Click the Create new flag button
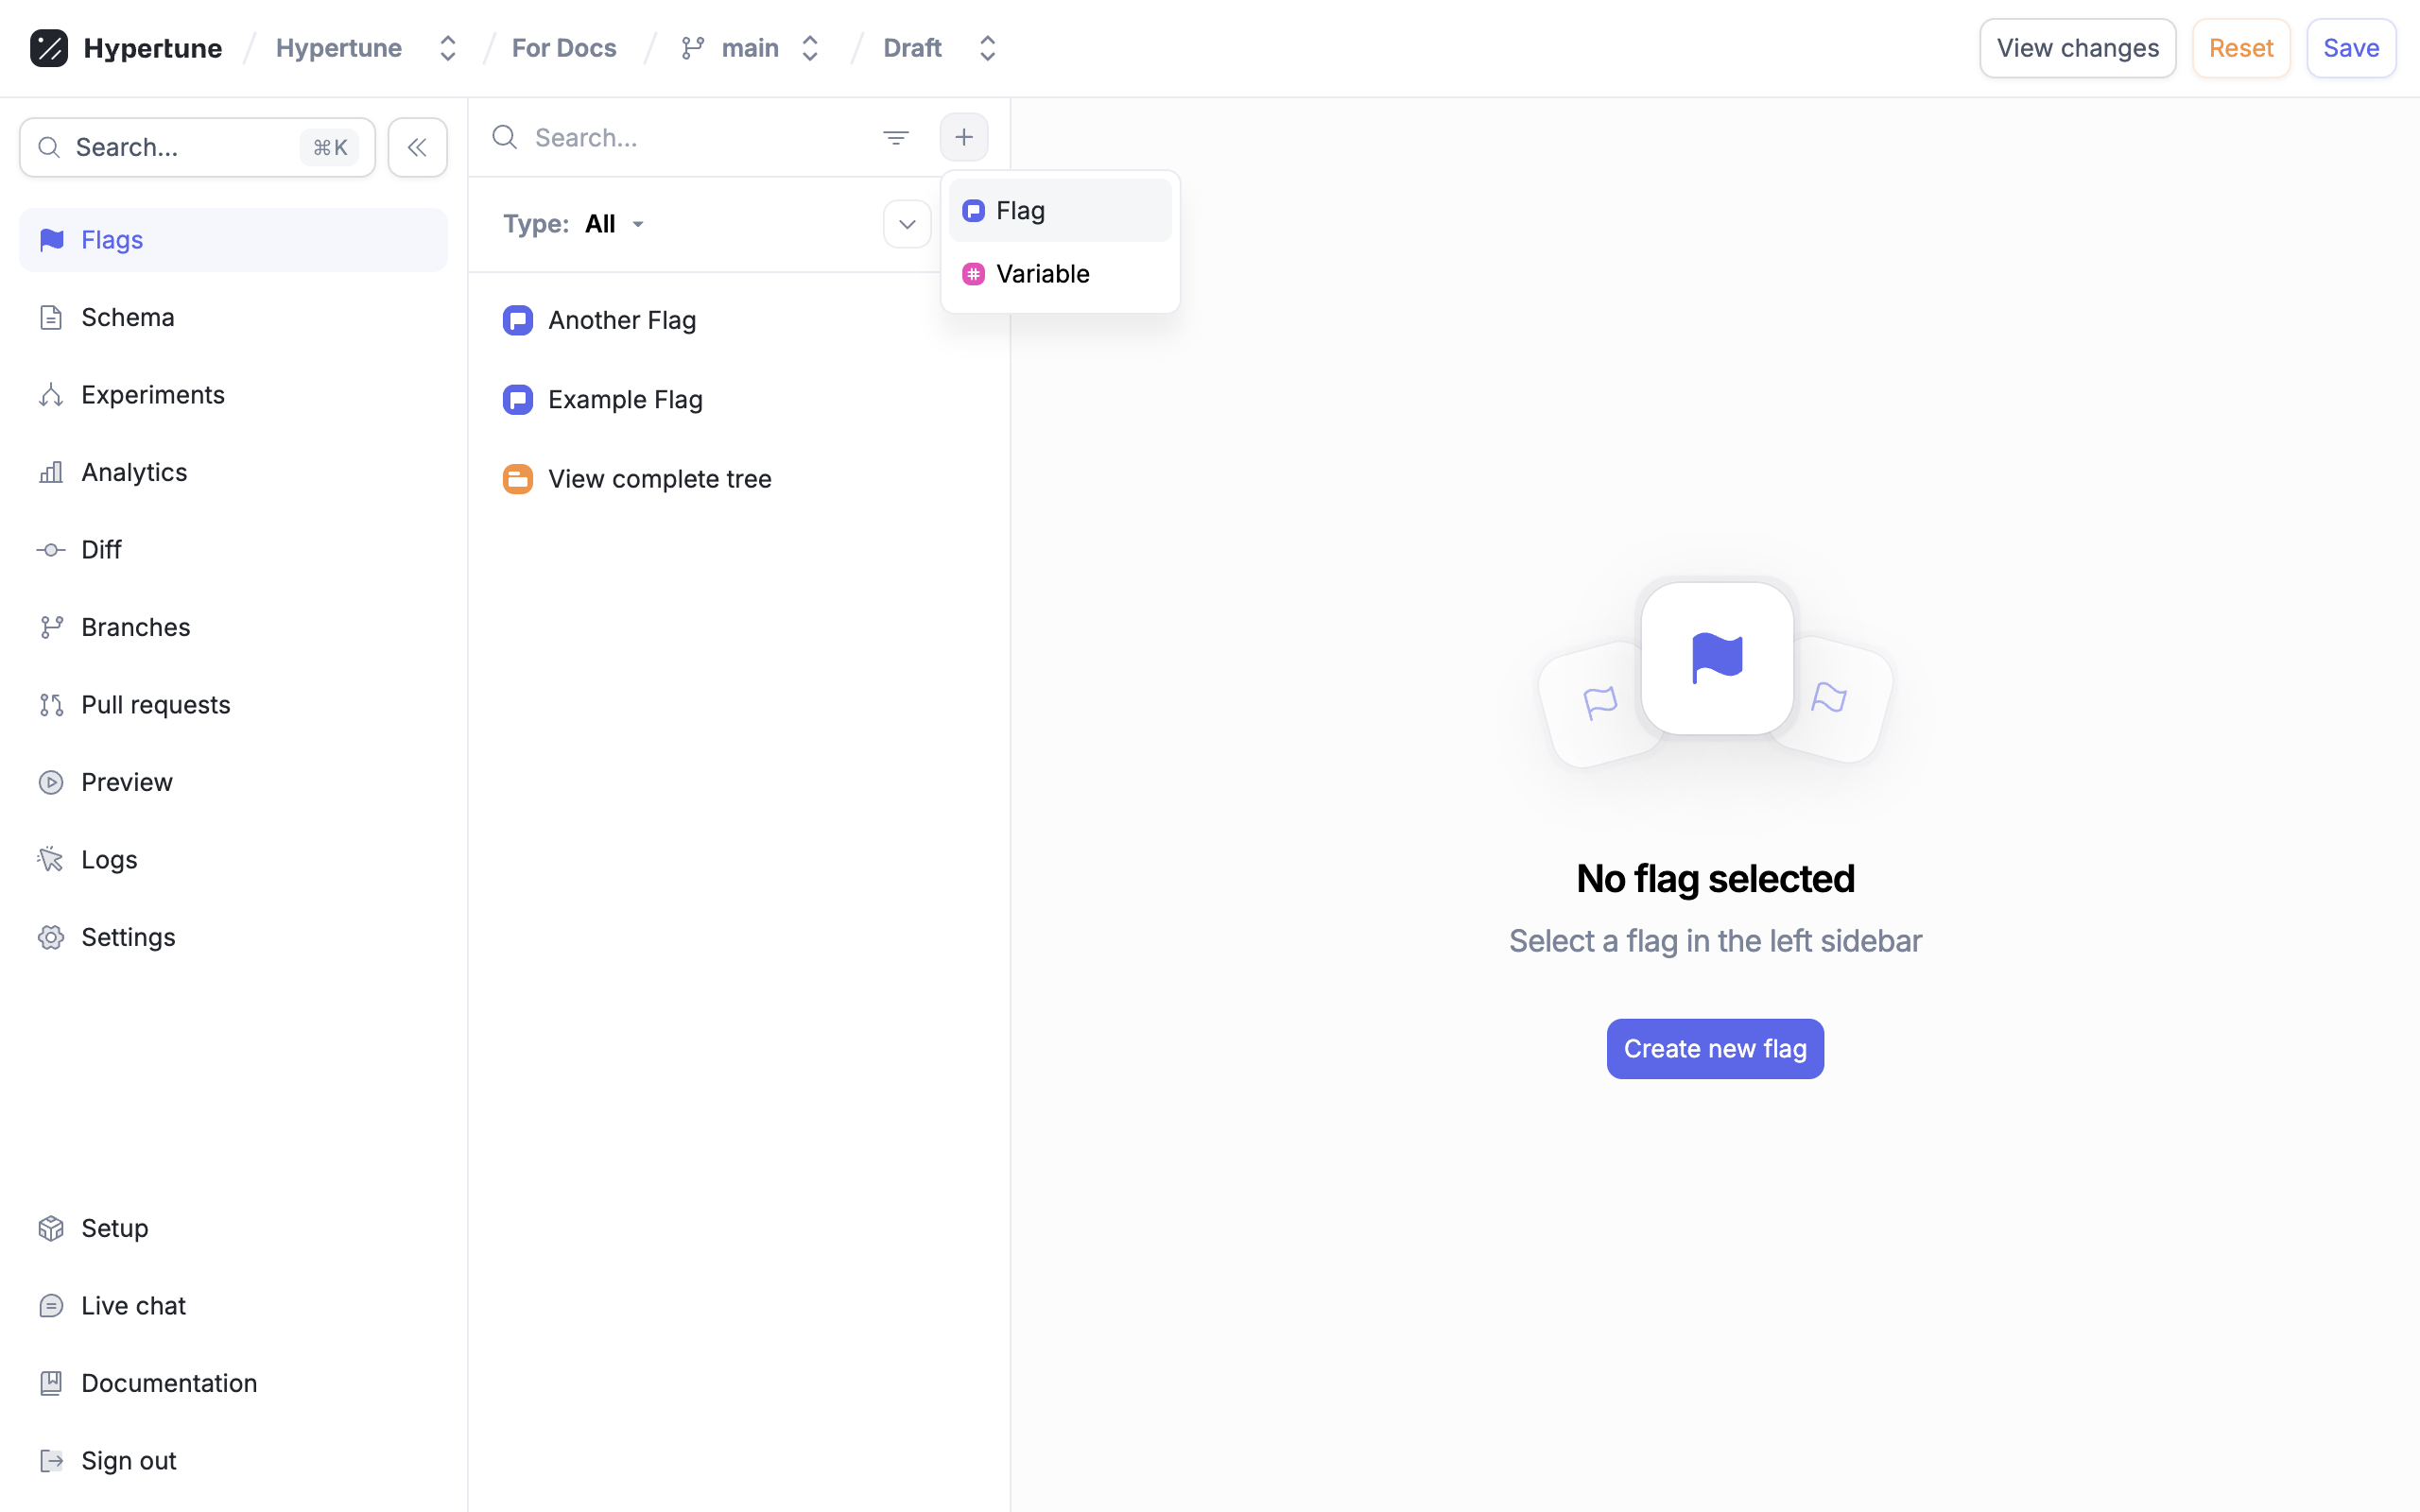The image size is (2420, 1512). (1714, 1049)
